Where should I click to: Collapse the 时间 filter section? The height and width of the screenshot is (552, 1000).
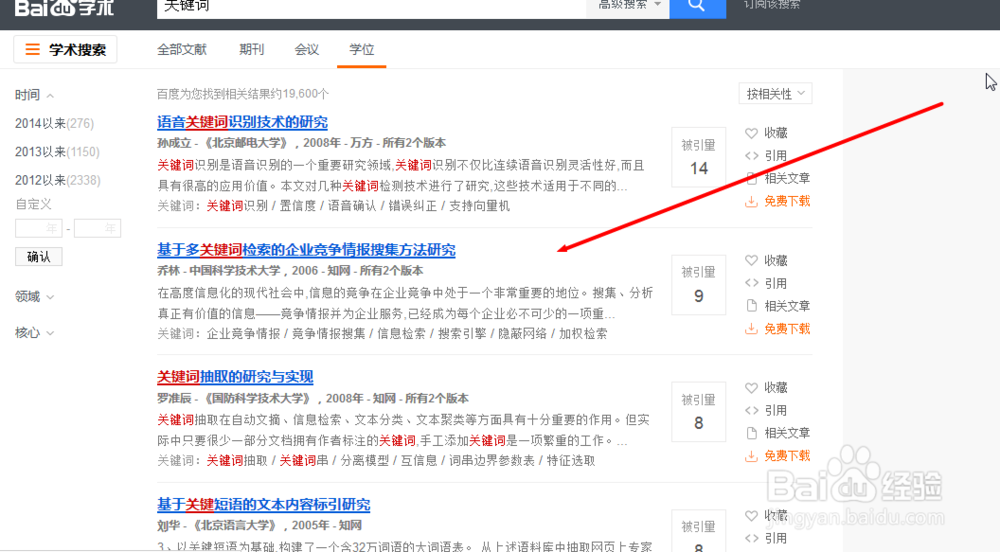(x=34, y=95)
